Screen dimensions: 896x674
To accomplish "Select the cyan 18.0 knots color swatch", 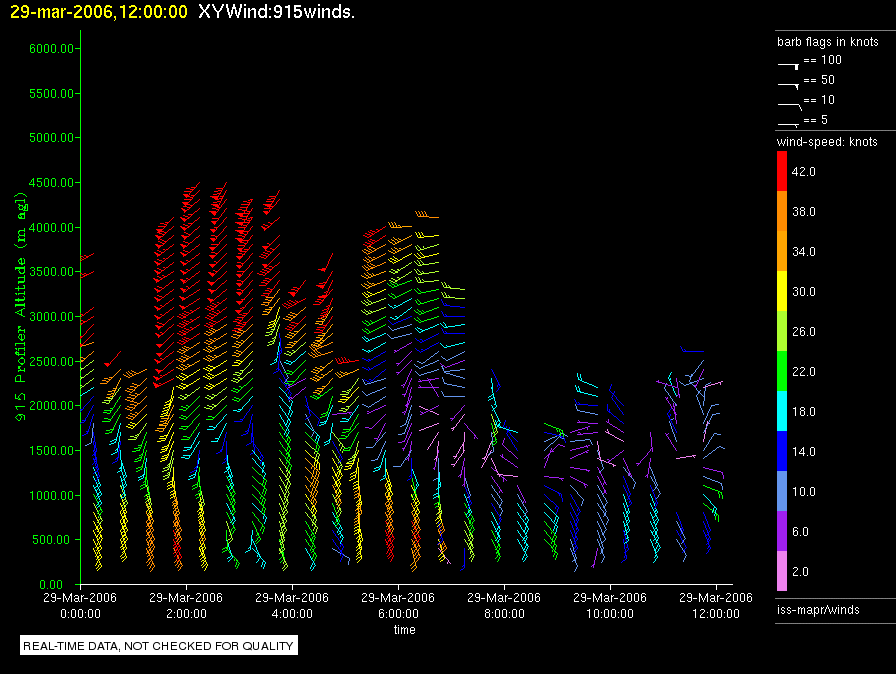I will [x=782, y=411].
